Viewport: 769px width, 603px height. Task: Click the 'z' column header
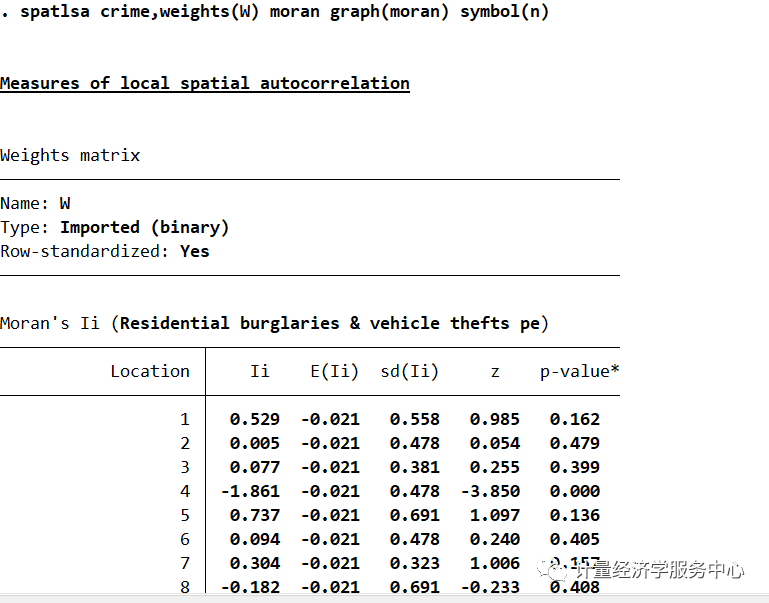coord(495,373)
